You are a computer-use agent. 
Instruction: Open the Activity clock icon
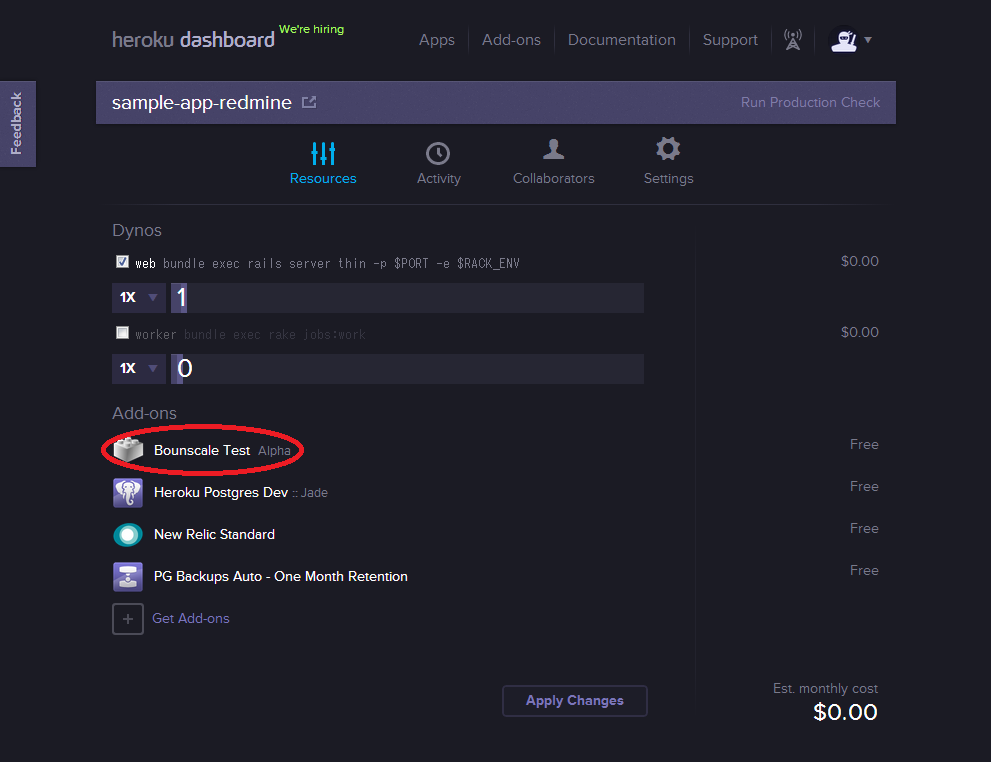pyautogui.click(x=437, y=154)
